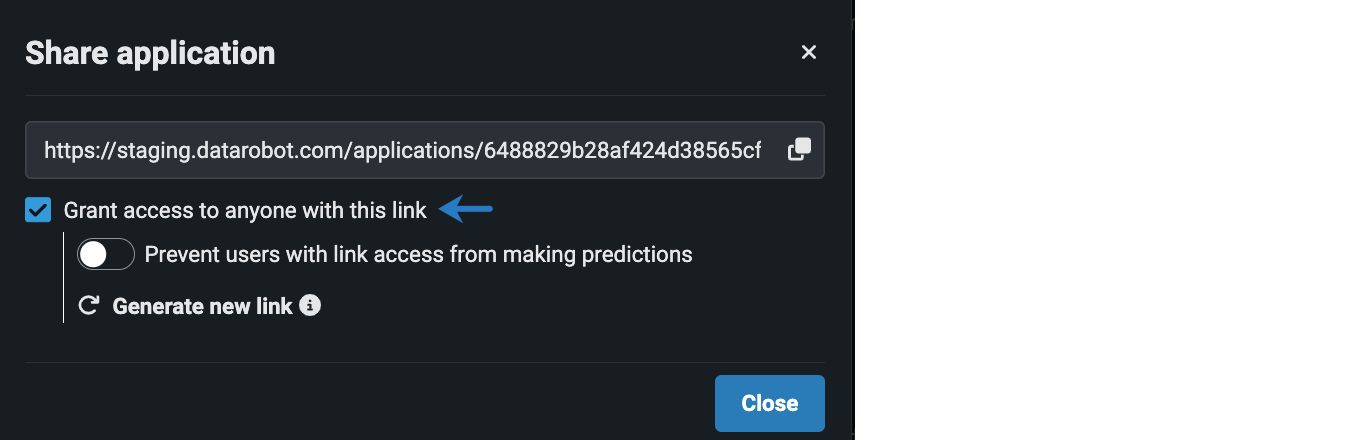1352x440 pixels.
Task: Copy the share link with the clipboard icon
Action: coord(799,150)
